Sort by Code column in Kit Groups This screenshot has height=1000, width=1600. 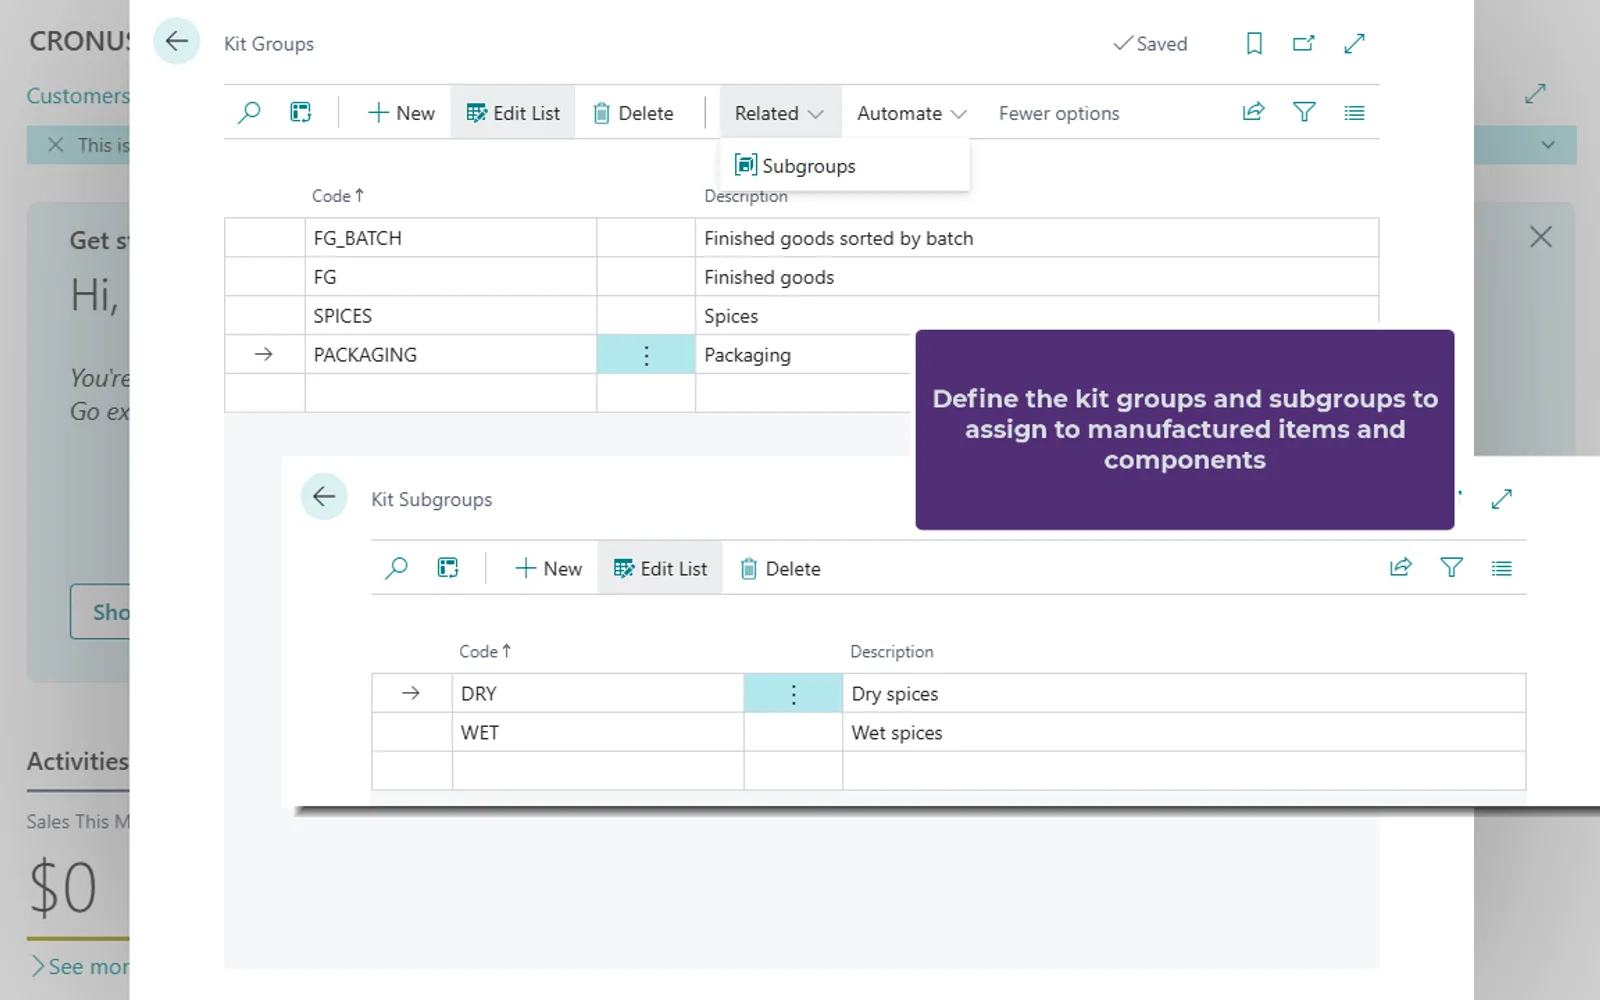338,196
